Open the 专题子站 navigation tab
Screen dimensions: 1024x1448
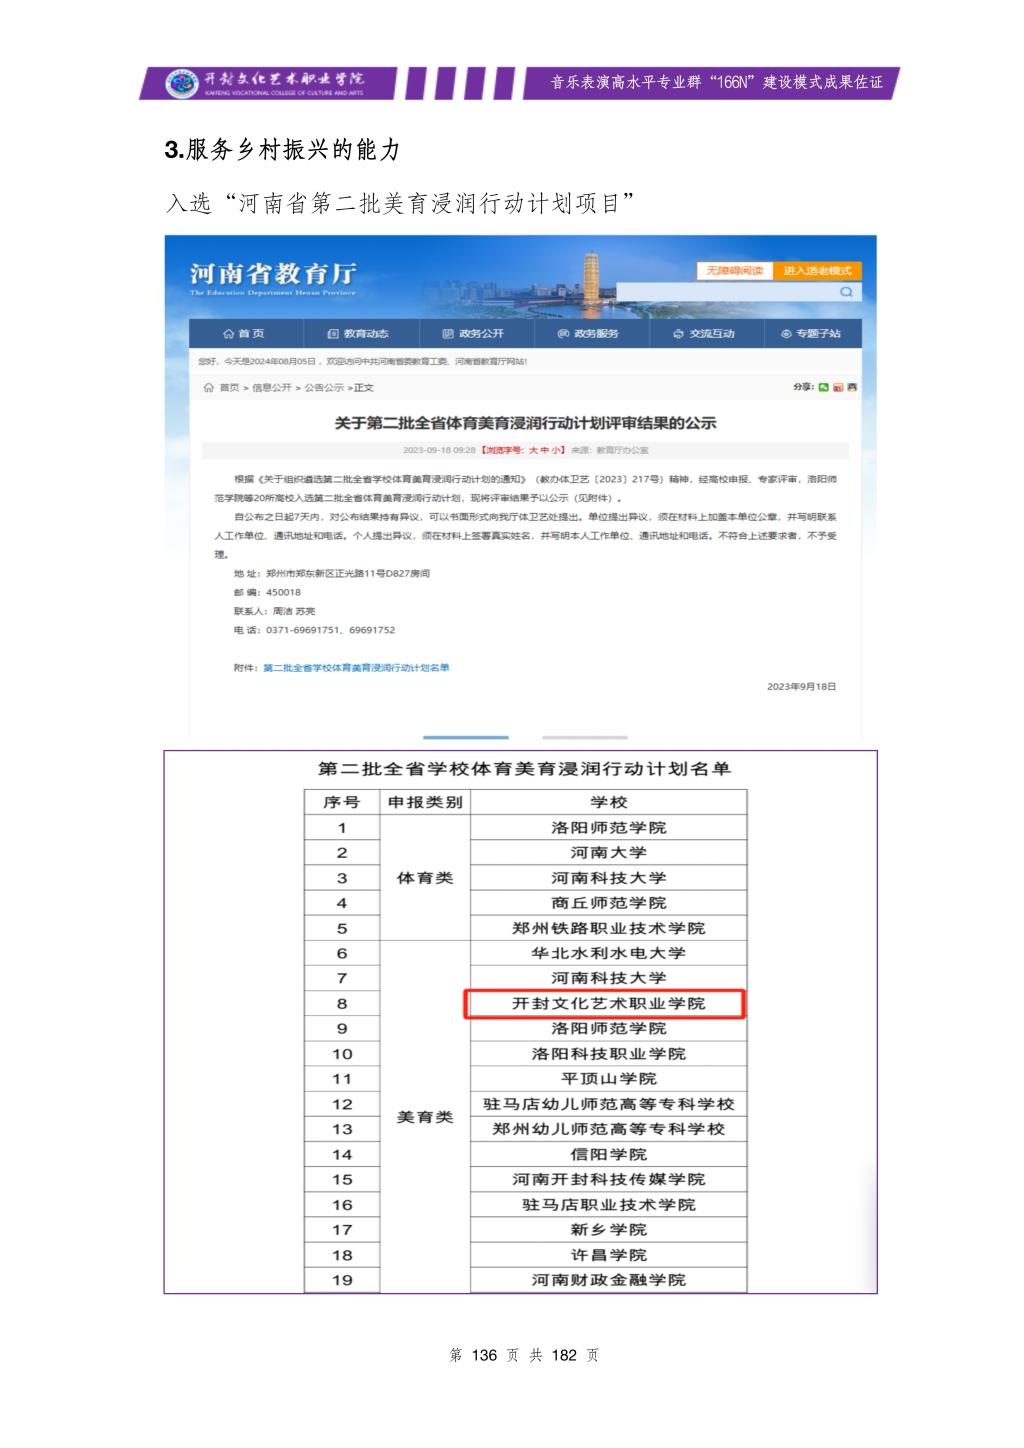click(811, 333)
